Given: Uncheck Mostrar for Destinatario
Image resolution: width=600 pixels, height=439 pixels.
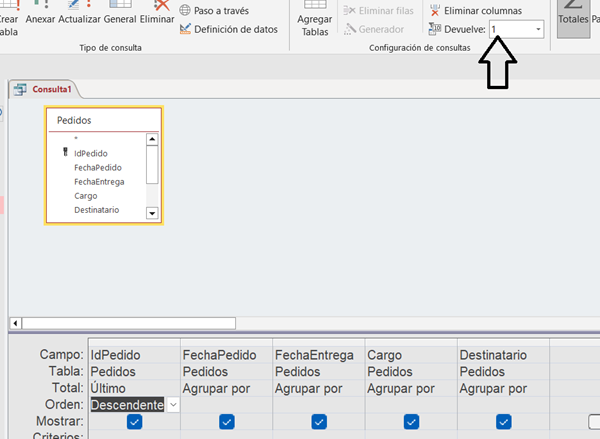Looking at the screenshot, I should tap(504, 422).
